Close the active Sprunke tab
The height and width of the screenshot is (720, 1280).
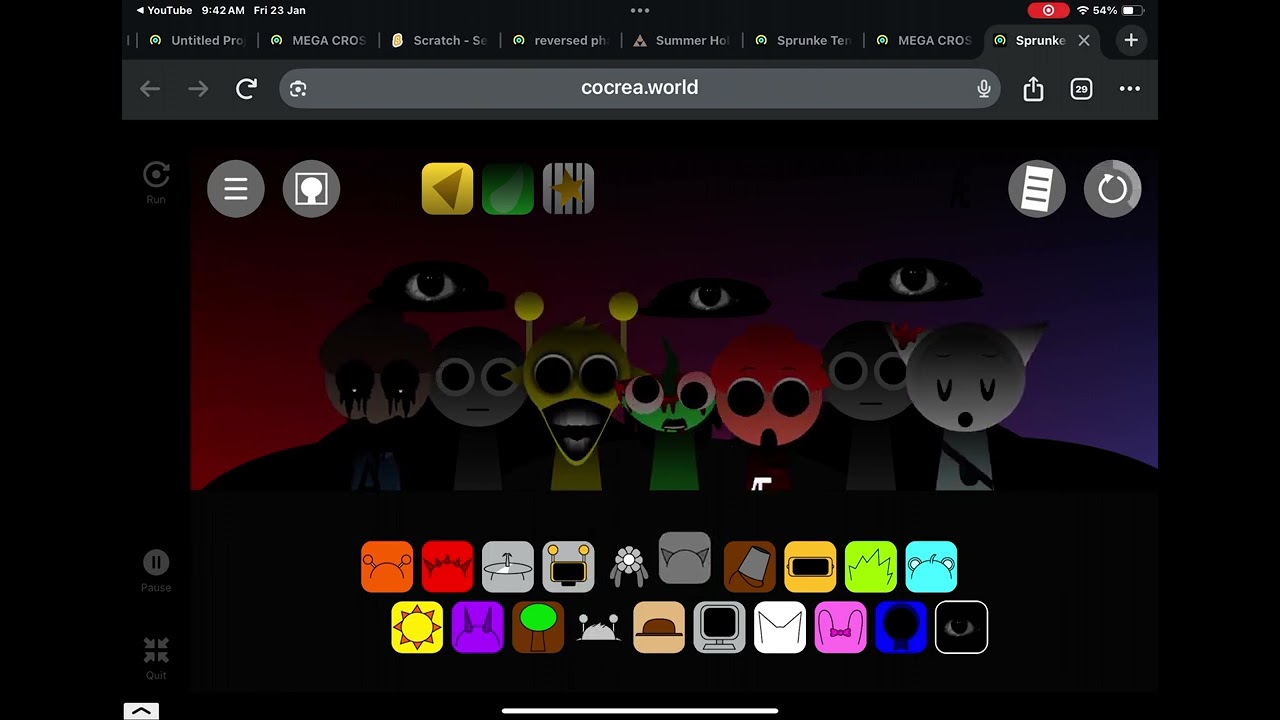[x=1084, y=40]
